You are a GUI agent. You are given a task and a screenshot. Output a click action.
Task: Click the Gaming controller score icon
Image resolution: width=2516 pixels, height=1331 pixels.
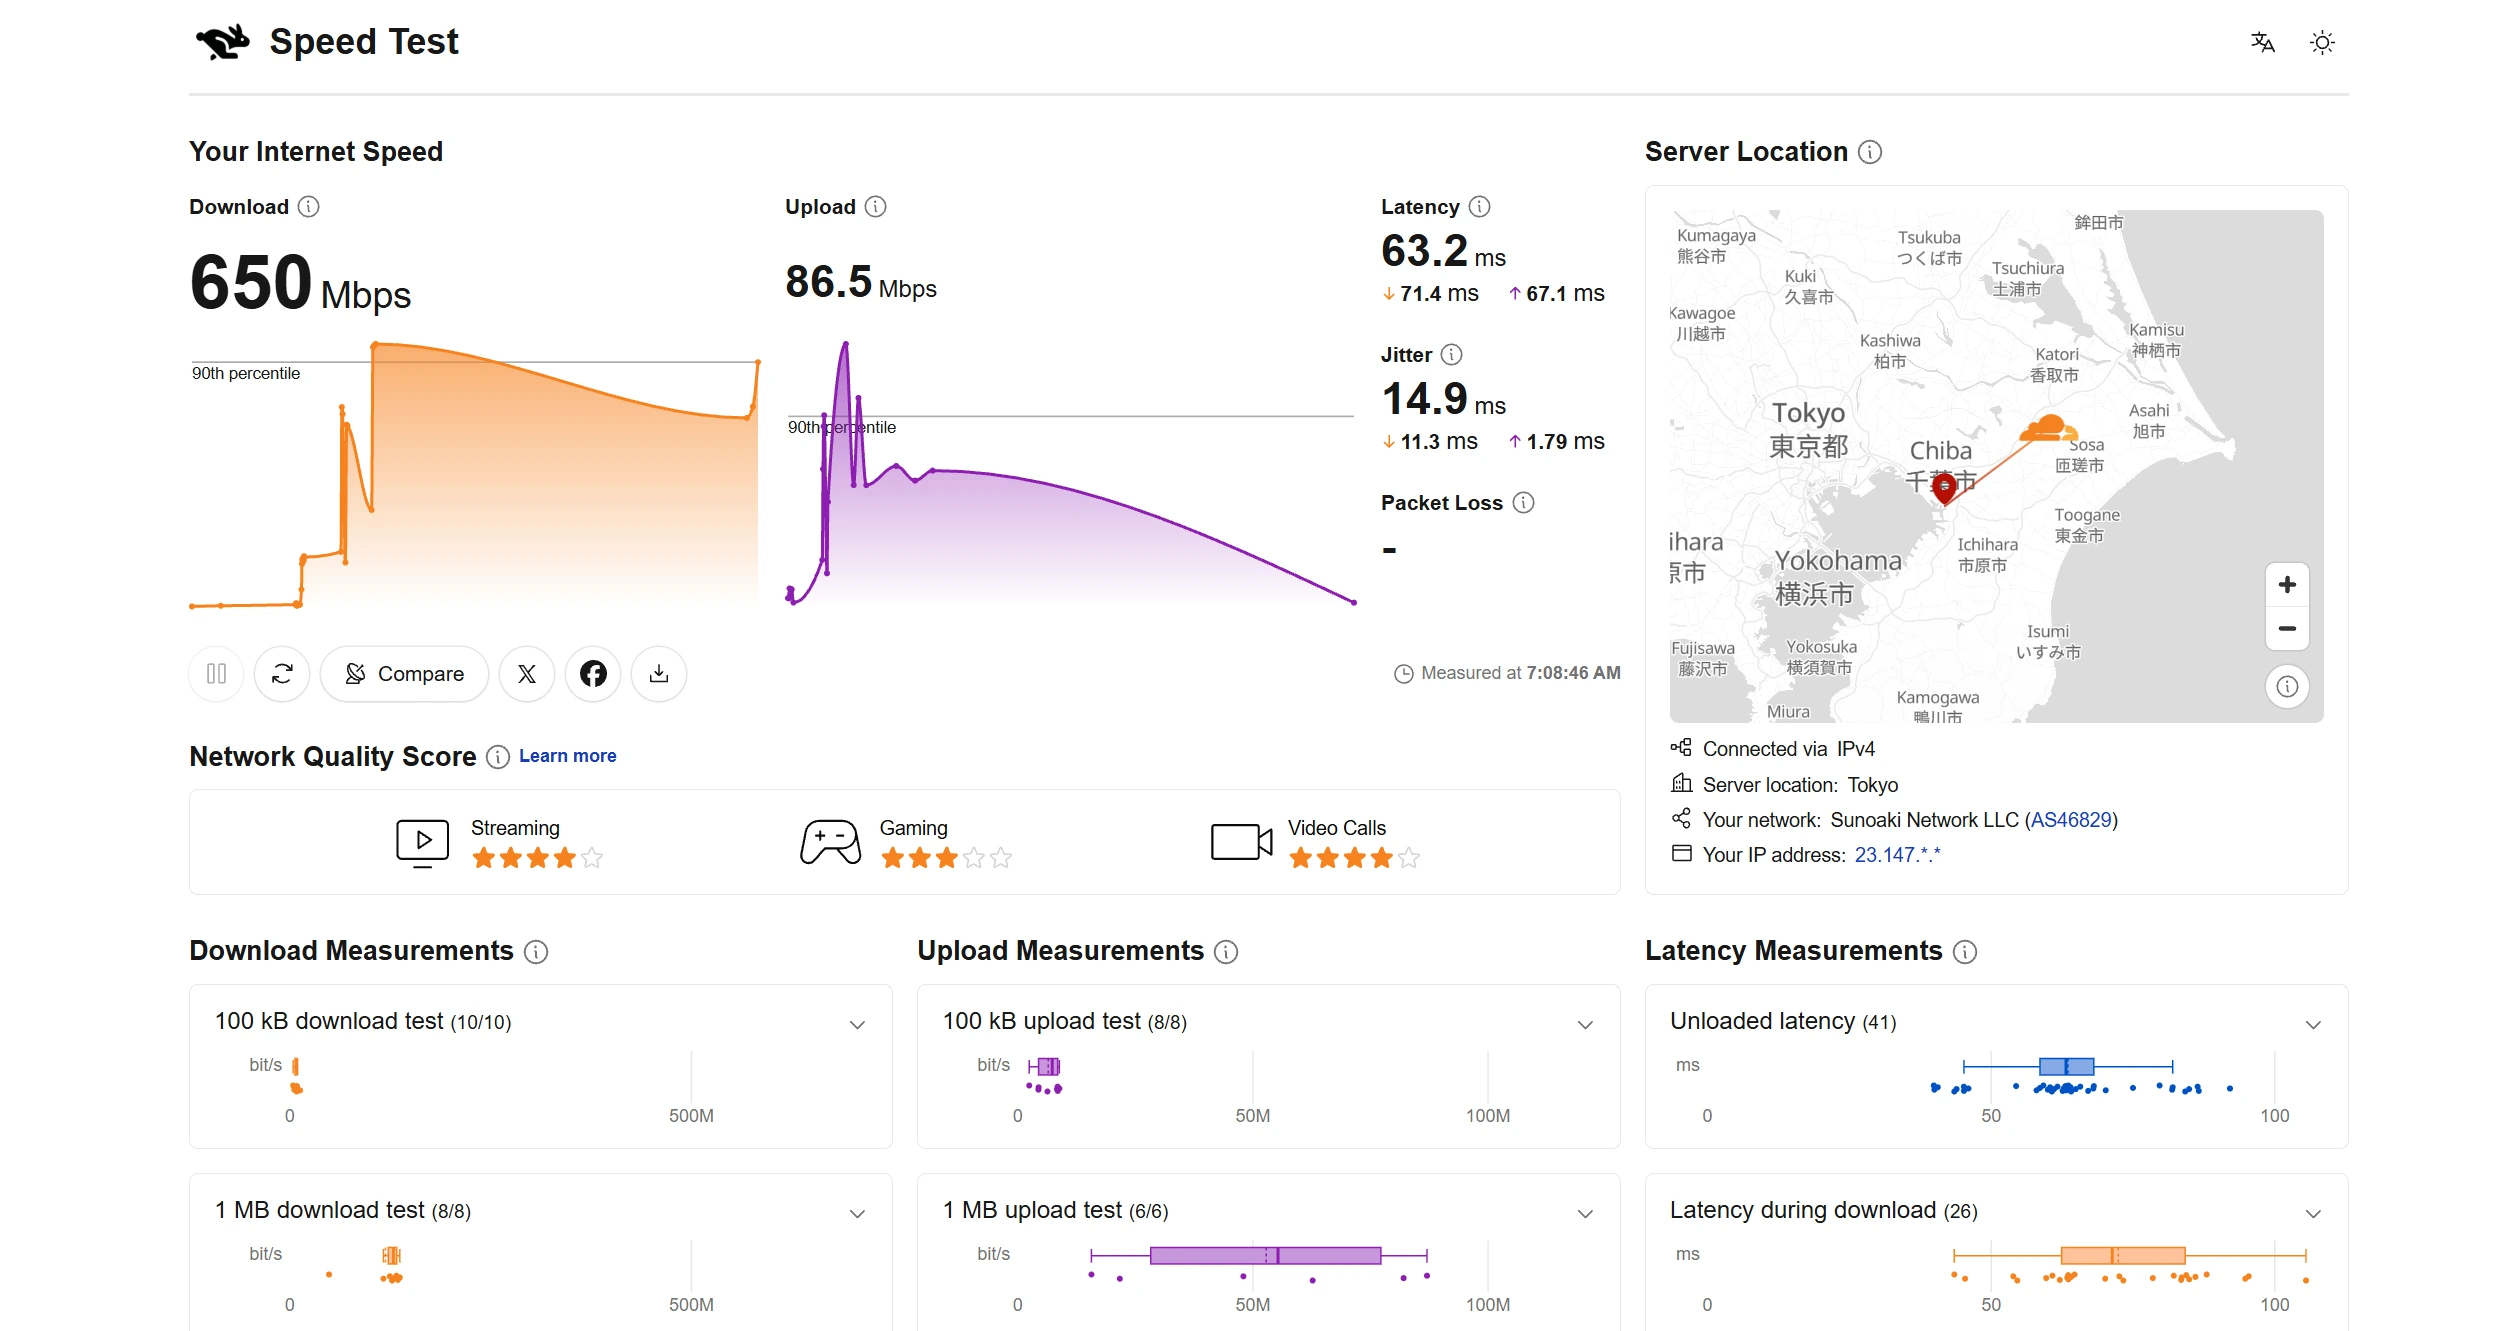(830, 843)
